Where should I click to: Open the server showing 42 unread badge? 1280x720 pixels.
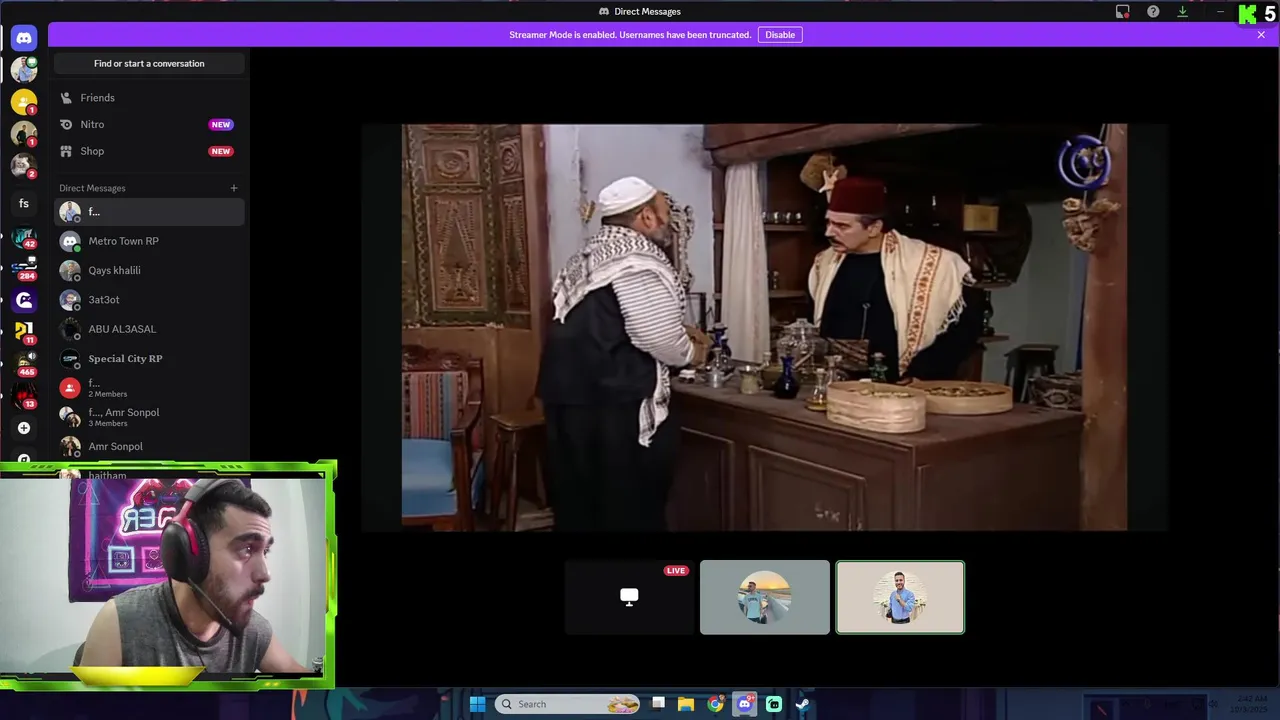click(x=24, y=238)
